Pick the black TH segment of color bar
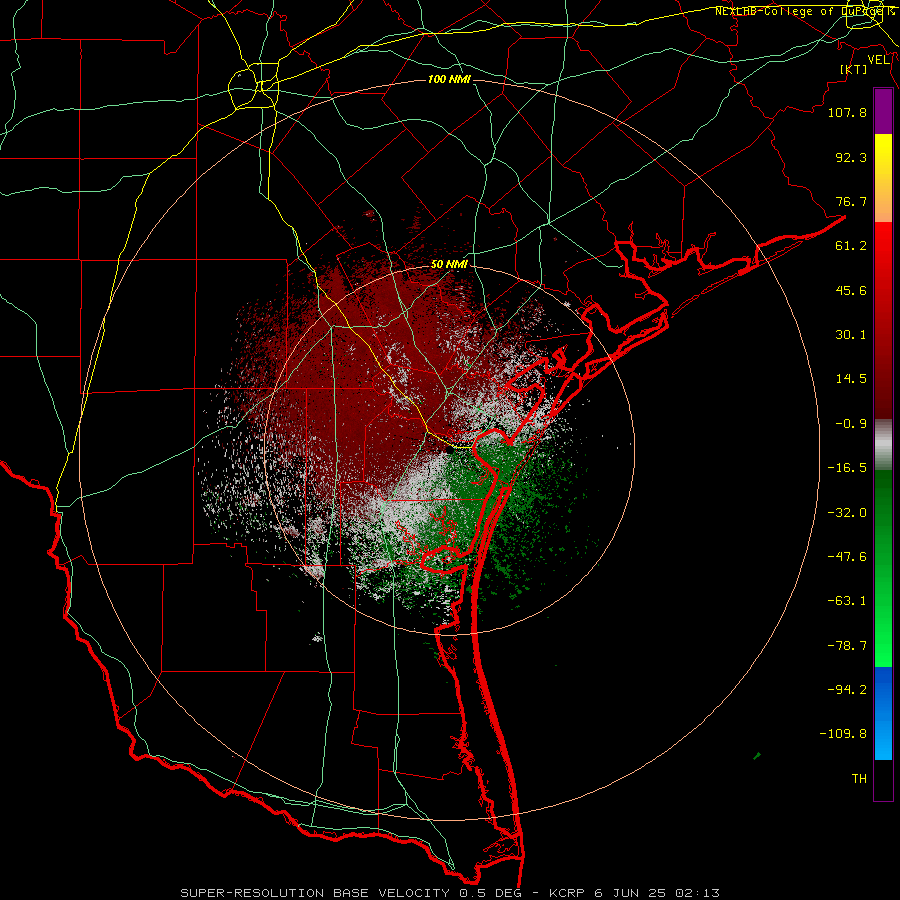The height and width of the screenshot is (900, 900). pyautogui.click(x=883, y=780)
